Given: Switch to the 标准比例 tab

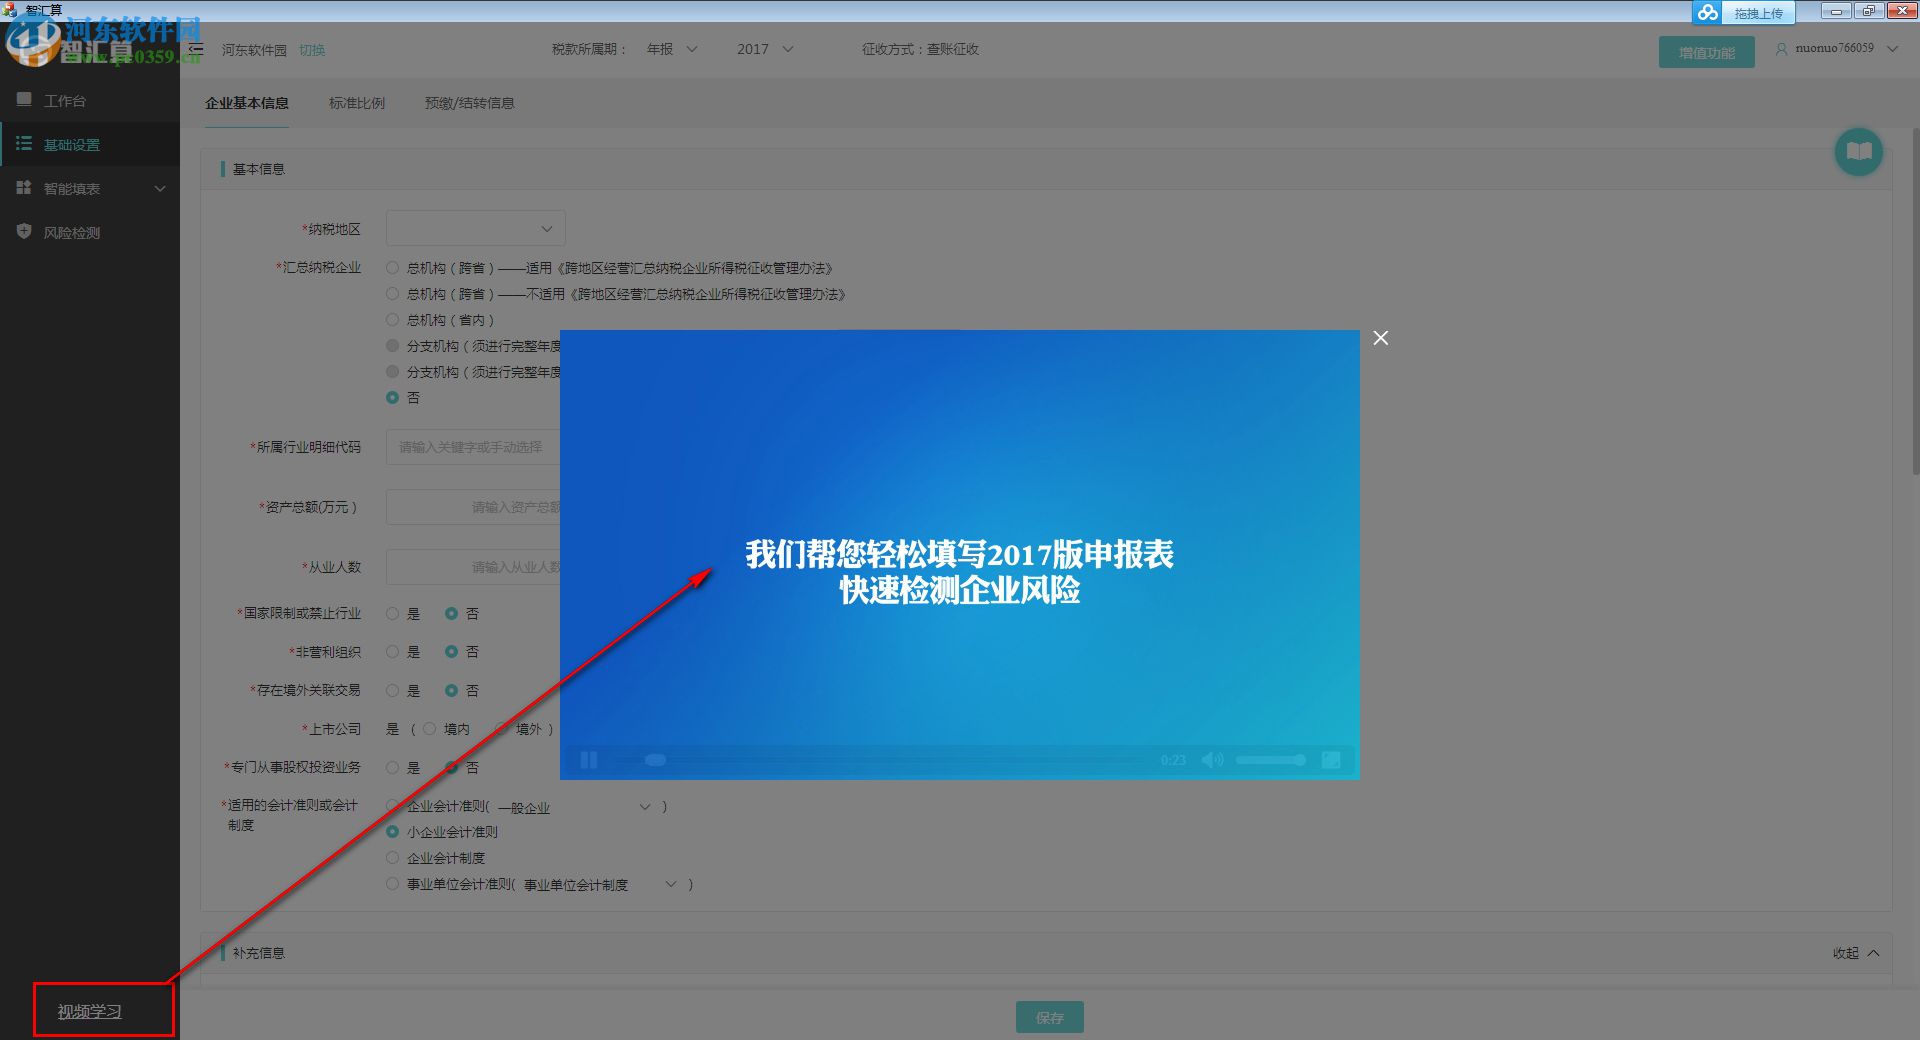Looking at the screenshot, I should pyautogui.click(x=356, y=102).
